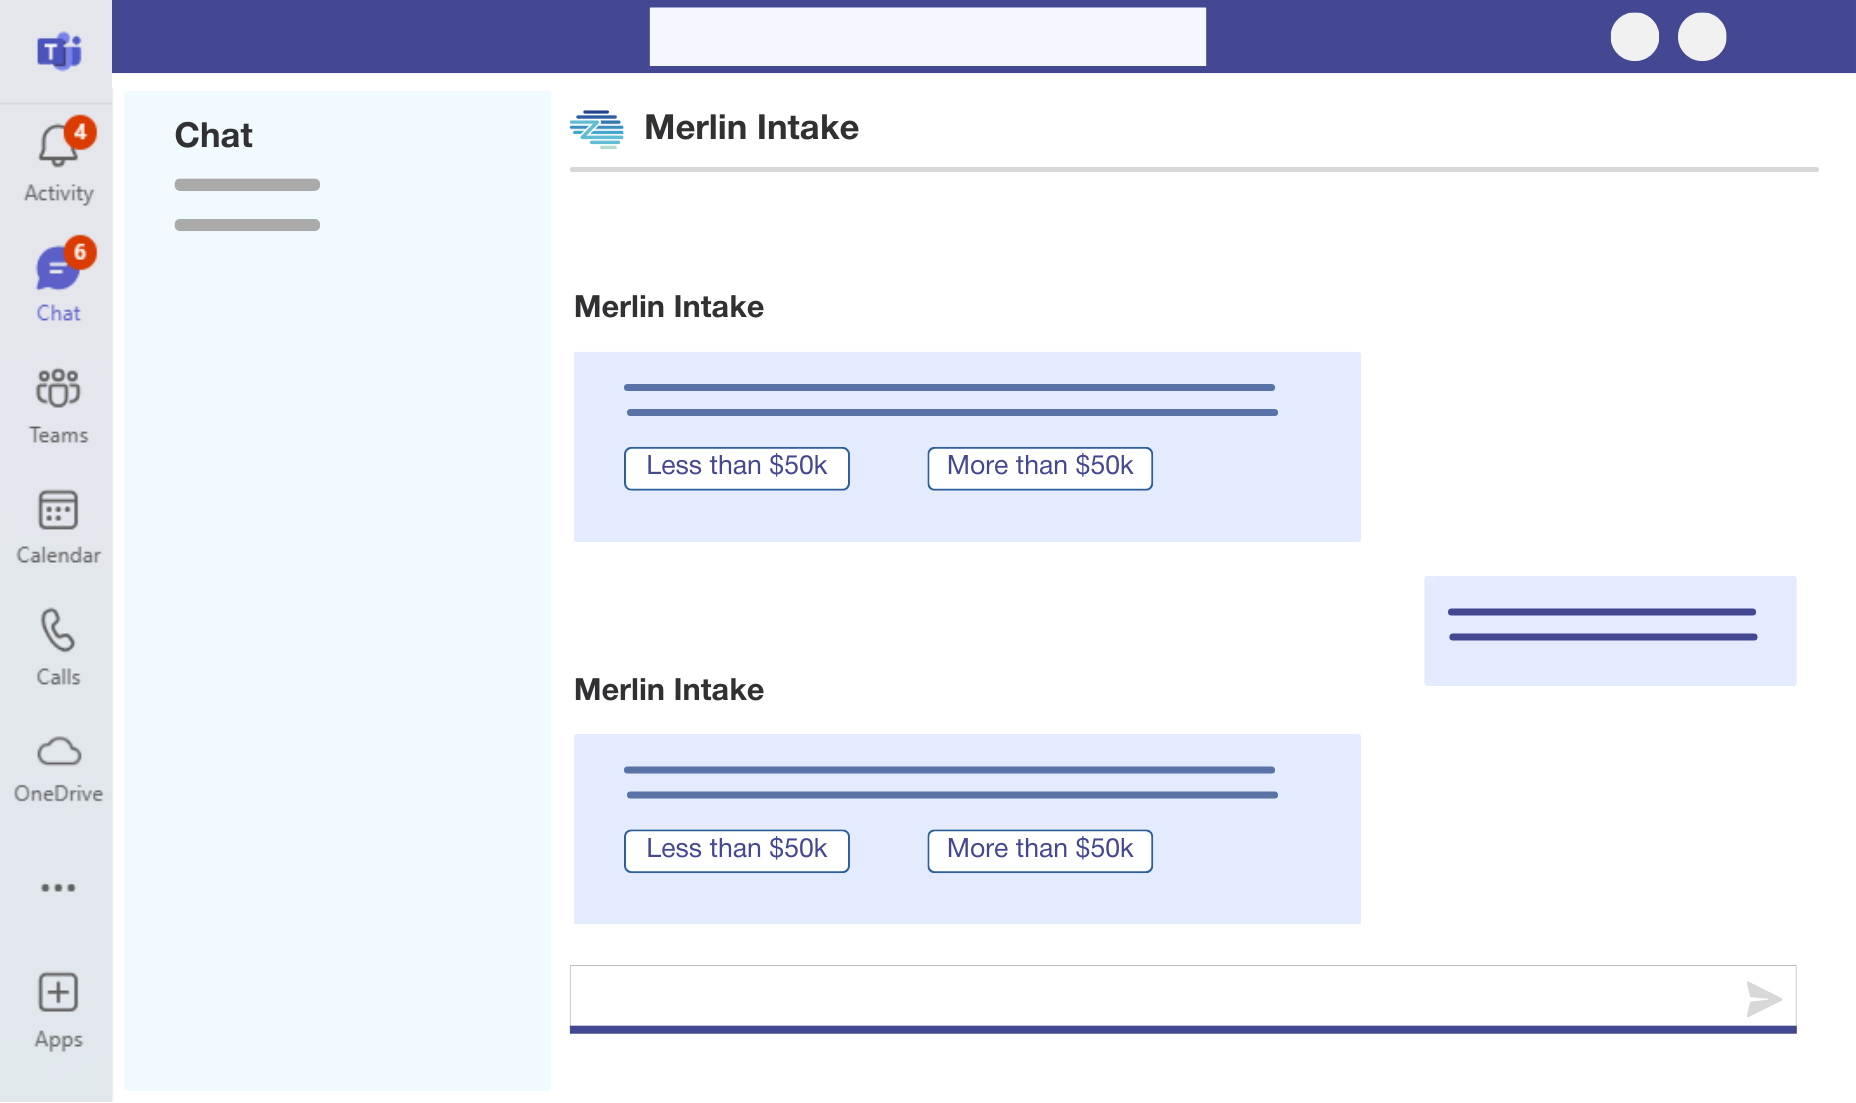Screen dimensions: 1856x1103
Task: Click the message compose box
Action: pos(1150,996)
